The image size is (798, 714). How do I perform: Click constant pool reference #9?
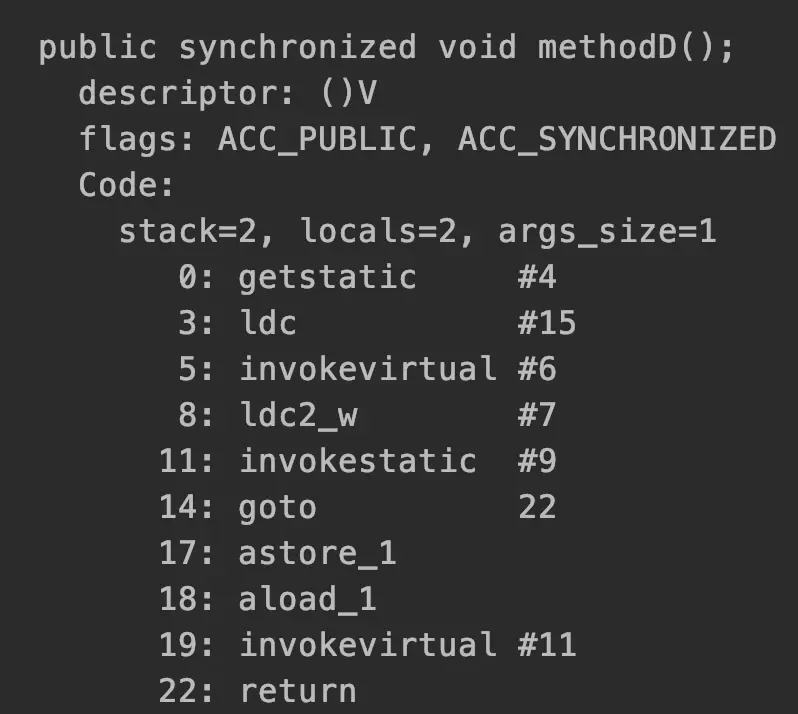pos(537,461)
